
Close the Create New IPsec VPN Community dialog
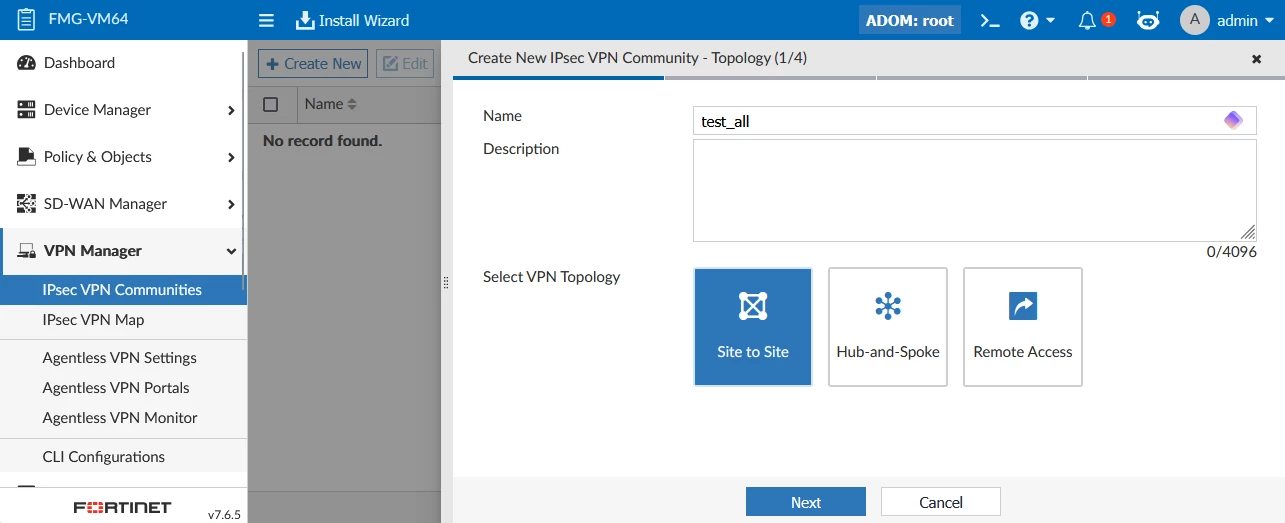click(x=1257, y=59)
